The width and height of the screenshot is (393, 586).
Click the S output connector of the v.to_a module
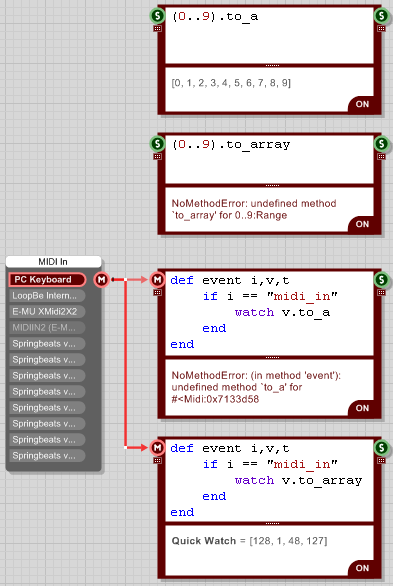click(x=381, y=279)
